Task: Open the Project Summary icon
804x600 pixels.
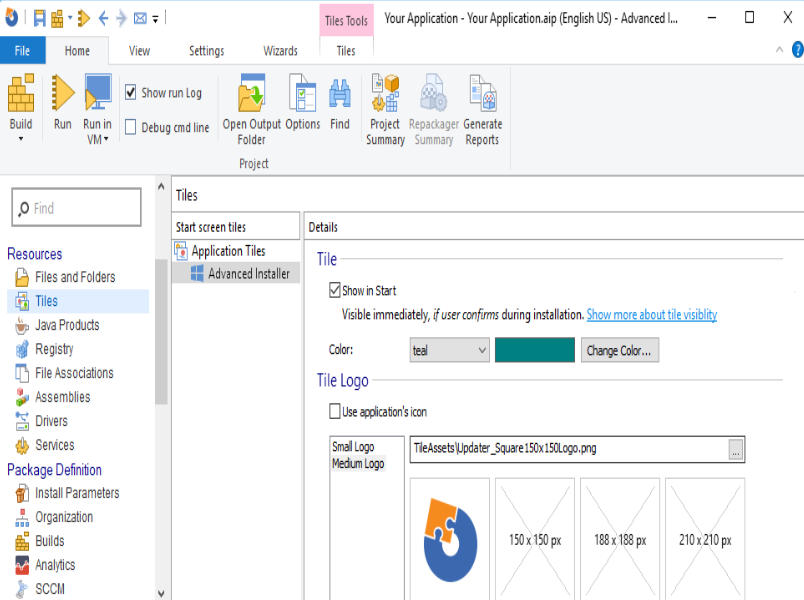Action: [385, 94]
